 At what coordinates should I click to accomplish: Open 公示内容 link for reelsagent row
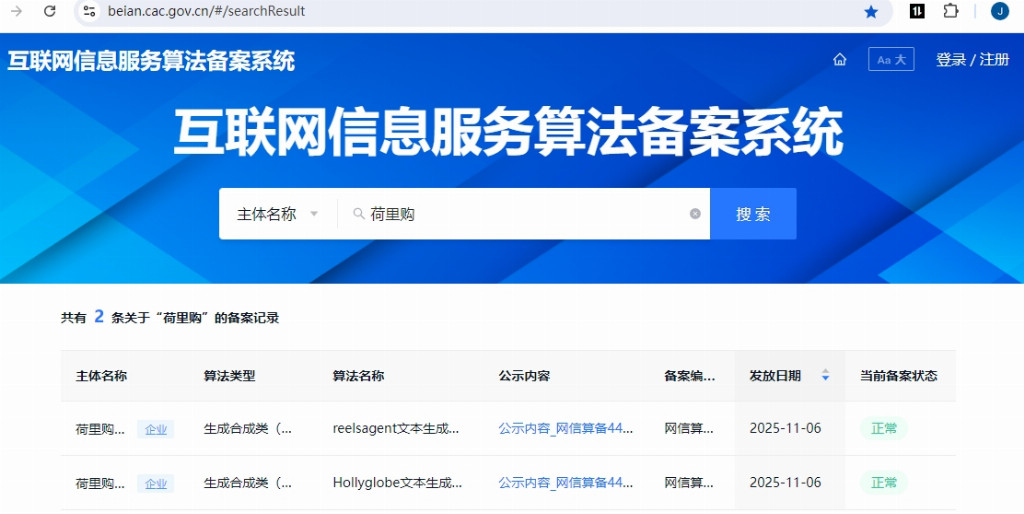pos(566,428)
